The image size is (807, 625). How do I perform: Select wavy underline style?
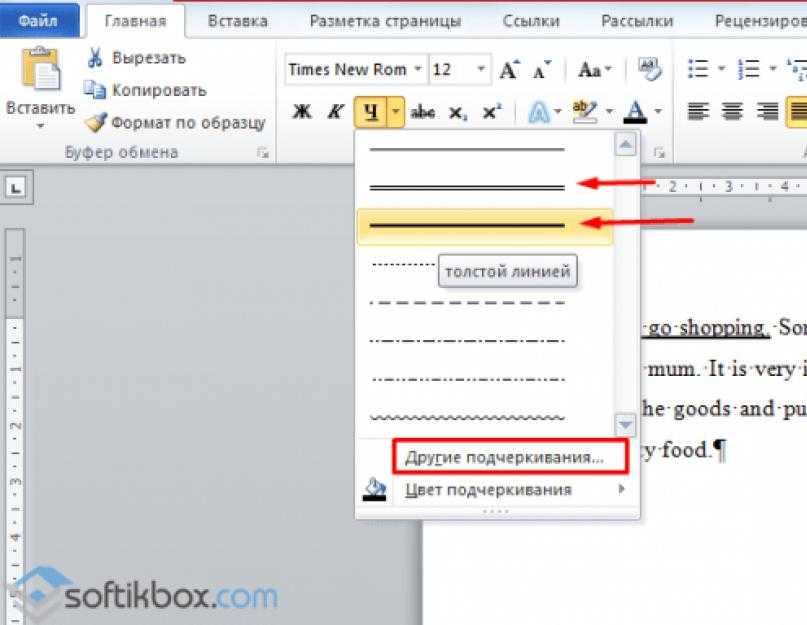[485, 417]
